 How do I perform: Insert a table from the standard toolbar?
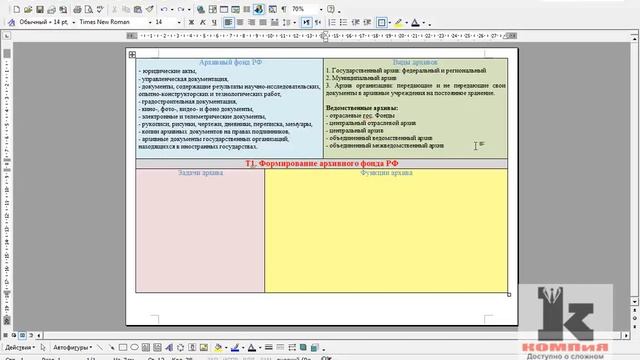click(x=224, y=9)
